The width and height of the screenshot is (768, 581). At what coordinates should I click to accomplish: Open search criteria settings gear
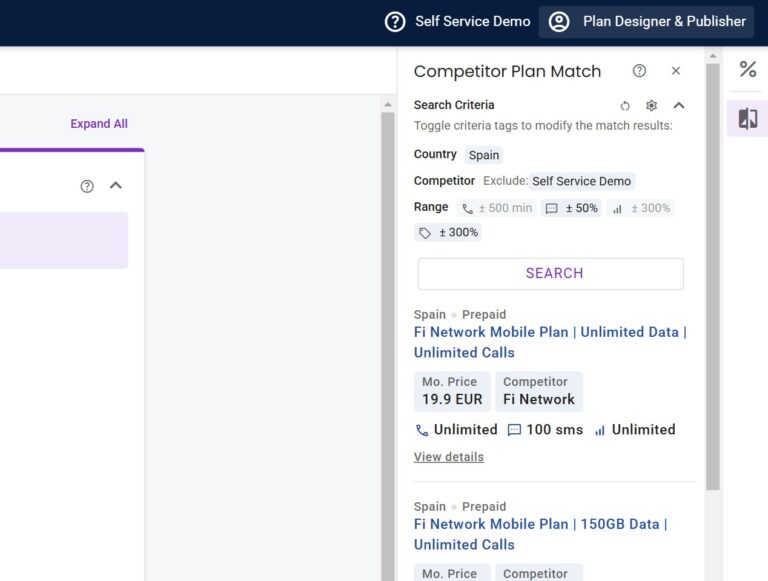click(651, 106)
